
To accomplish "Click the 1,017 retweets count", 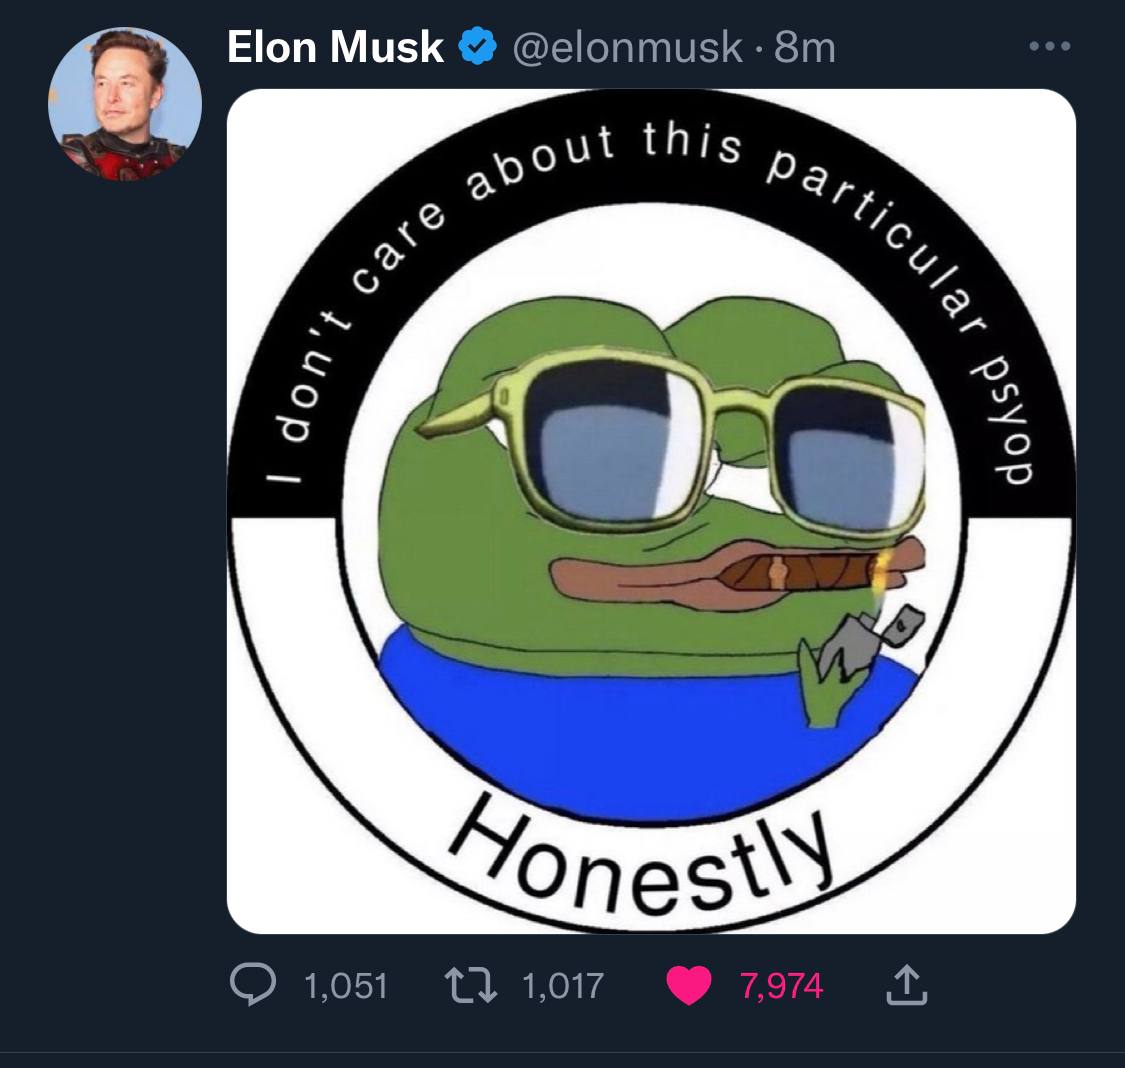I will pos(563,986).
